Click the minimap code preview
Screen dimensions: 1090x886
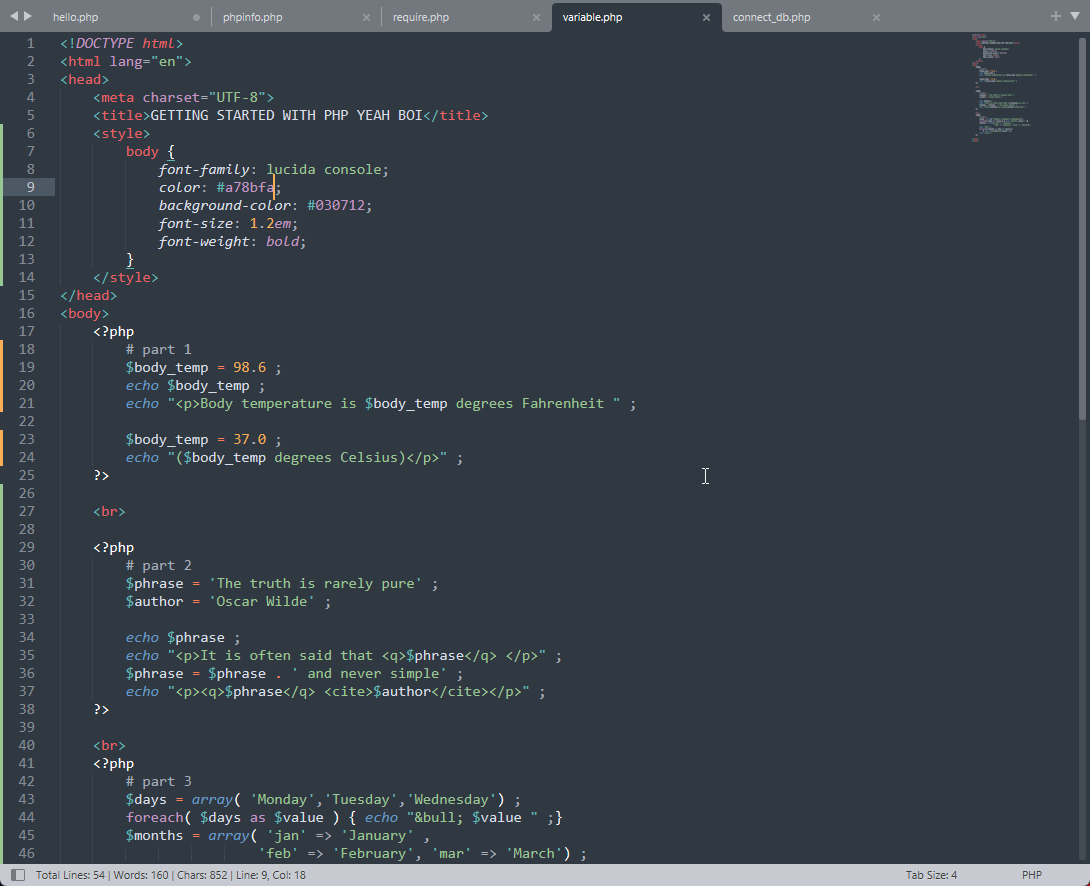point(1005,90)
